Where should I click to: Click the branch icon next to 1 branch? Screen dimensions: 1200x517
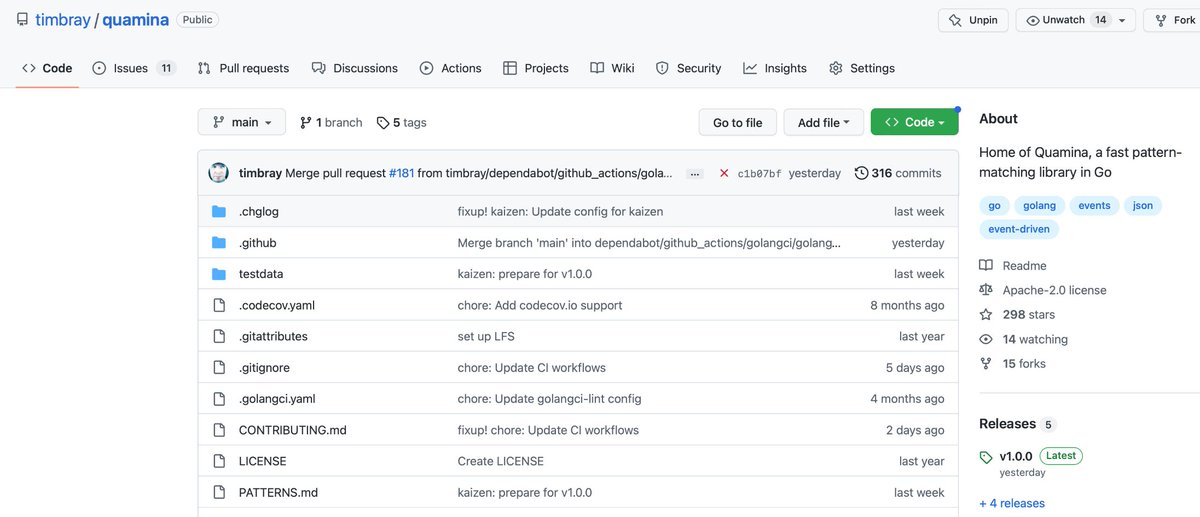click(x=306, y=122)
